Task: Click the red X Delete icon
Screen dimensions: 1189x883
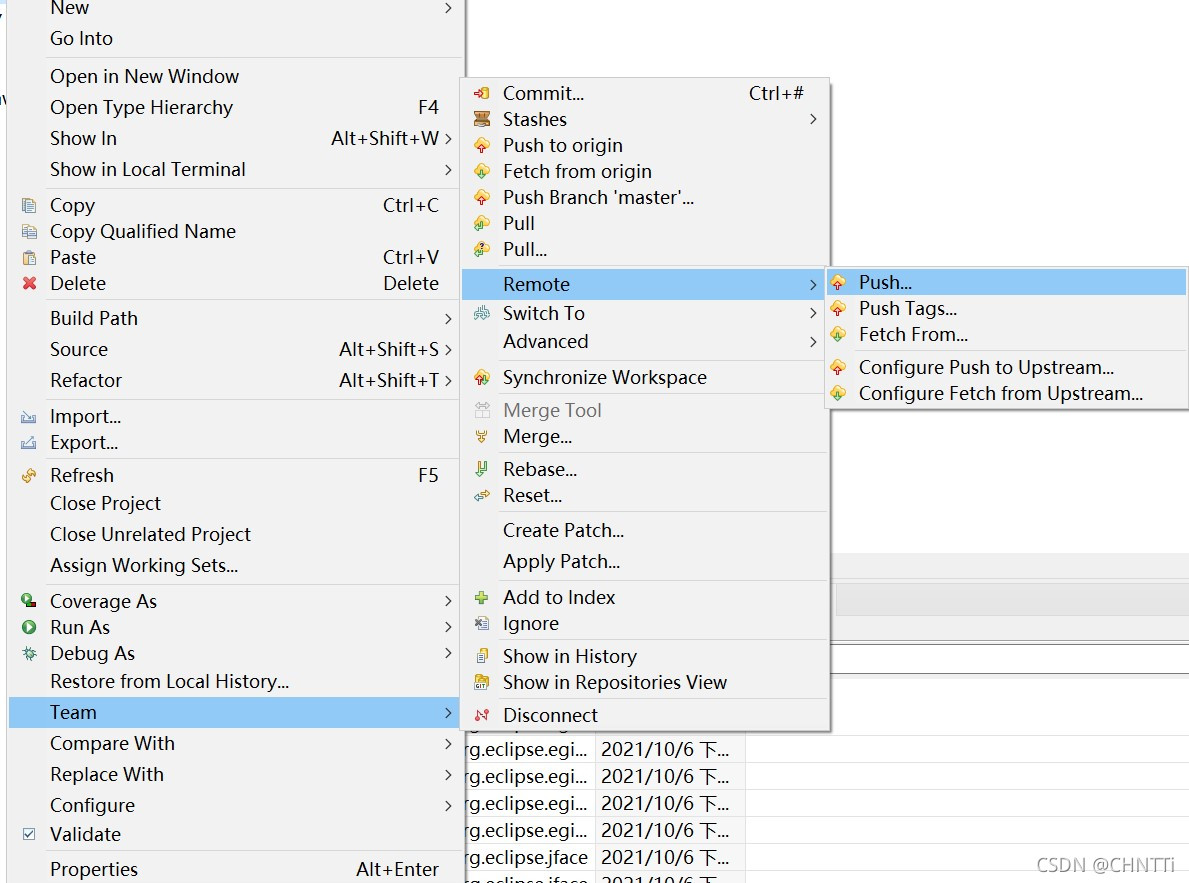Action: point(29,283)
